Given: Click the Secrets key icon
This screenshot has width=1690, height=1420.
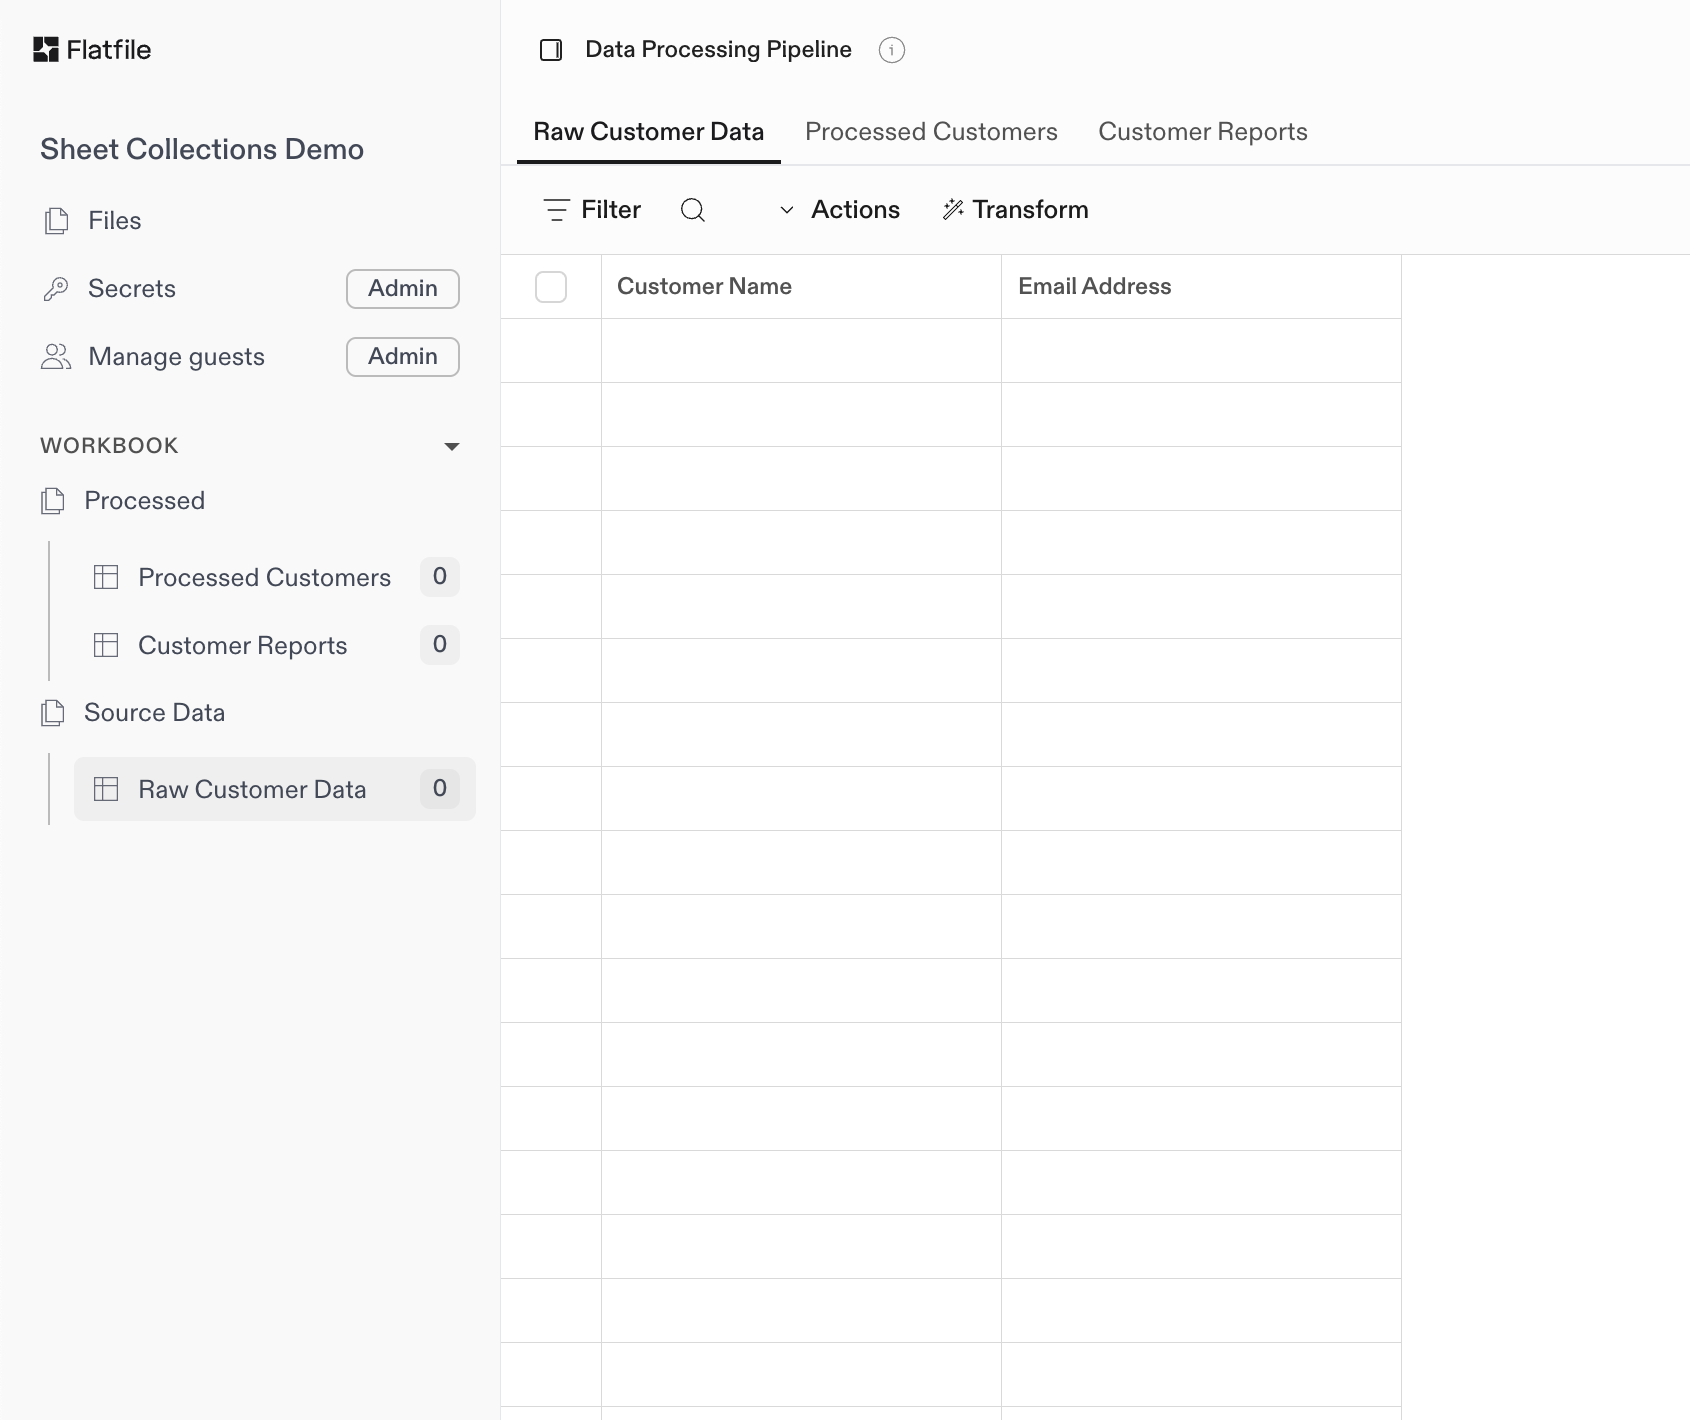Looking at the screenshot, I should click(x=56, y=289).
